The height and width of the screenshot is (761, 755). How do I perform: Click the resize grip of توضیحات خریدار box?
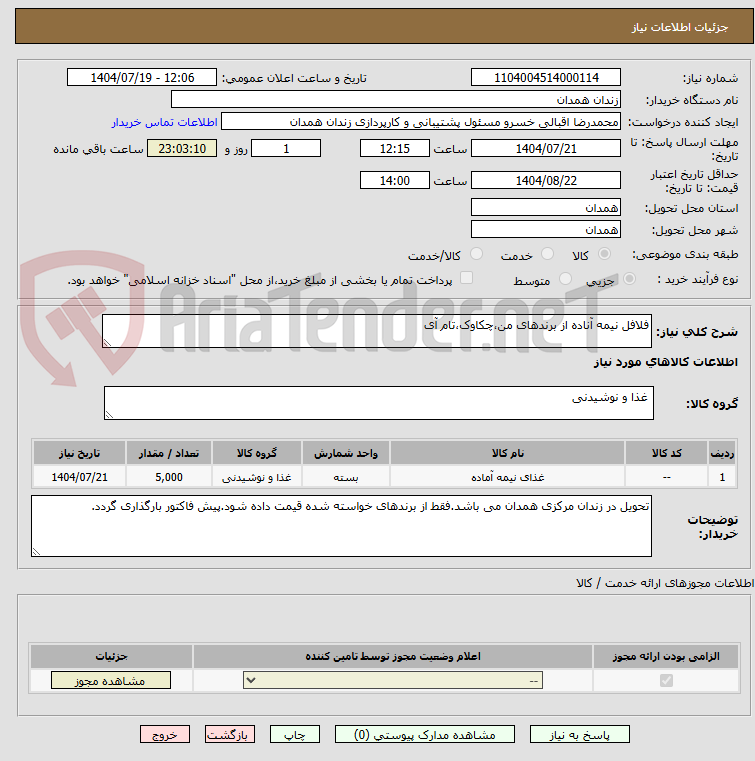pyautogui.click(x=36, y=552)
